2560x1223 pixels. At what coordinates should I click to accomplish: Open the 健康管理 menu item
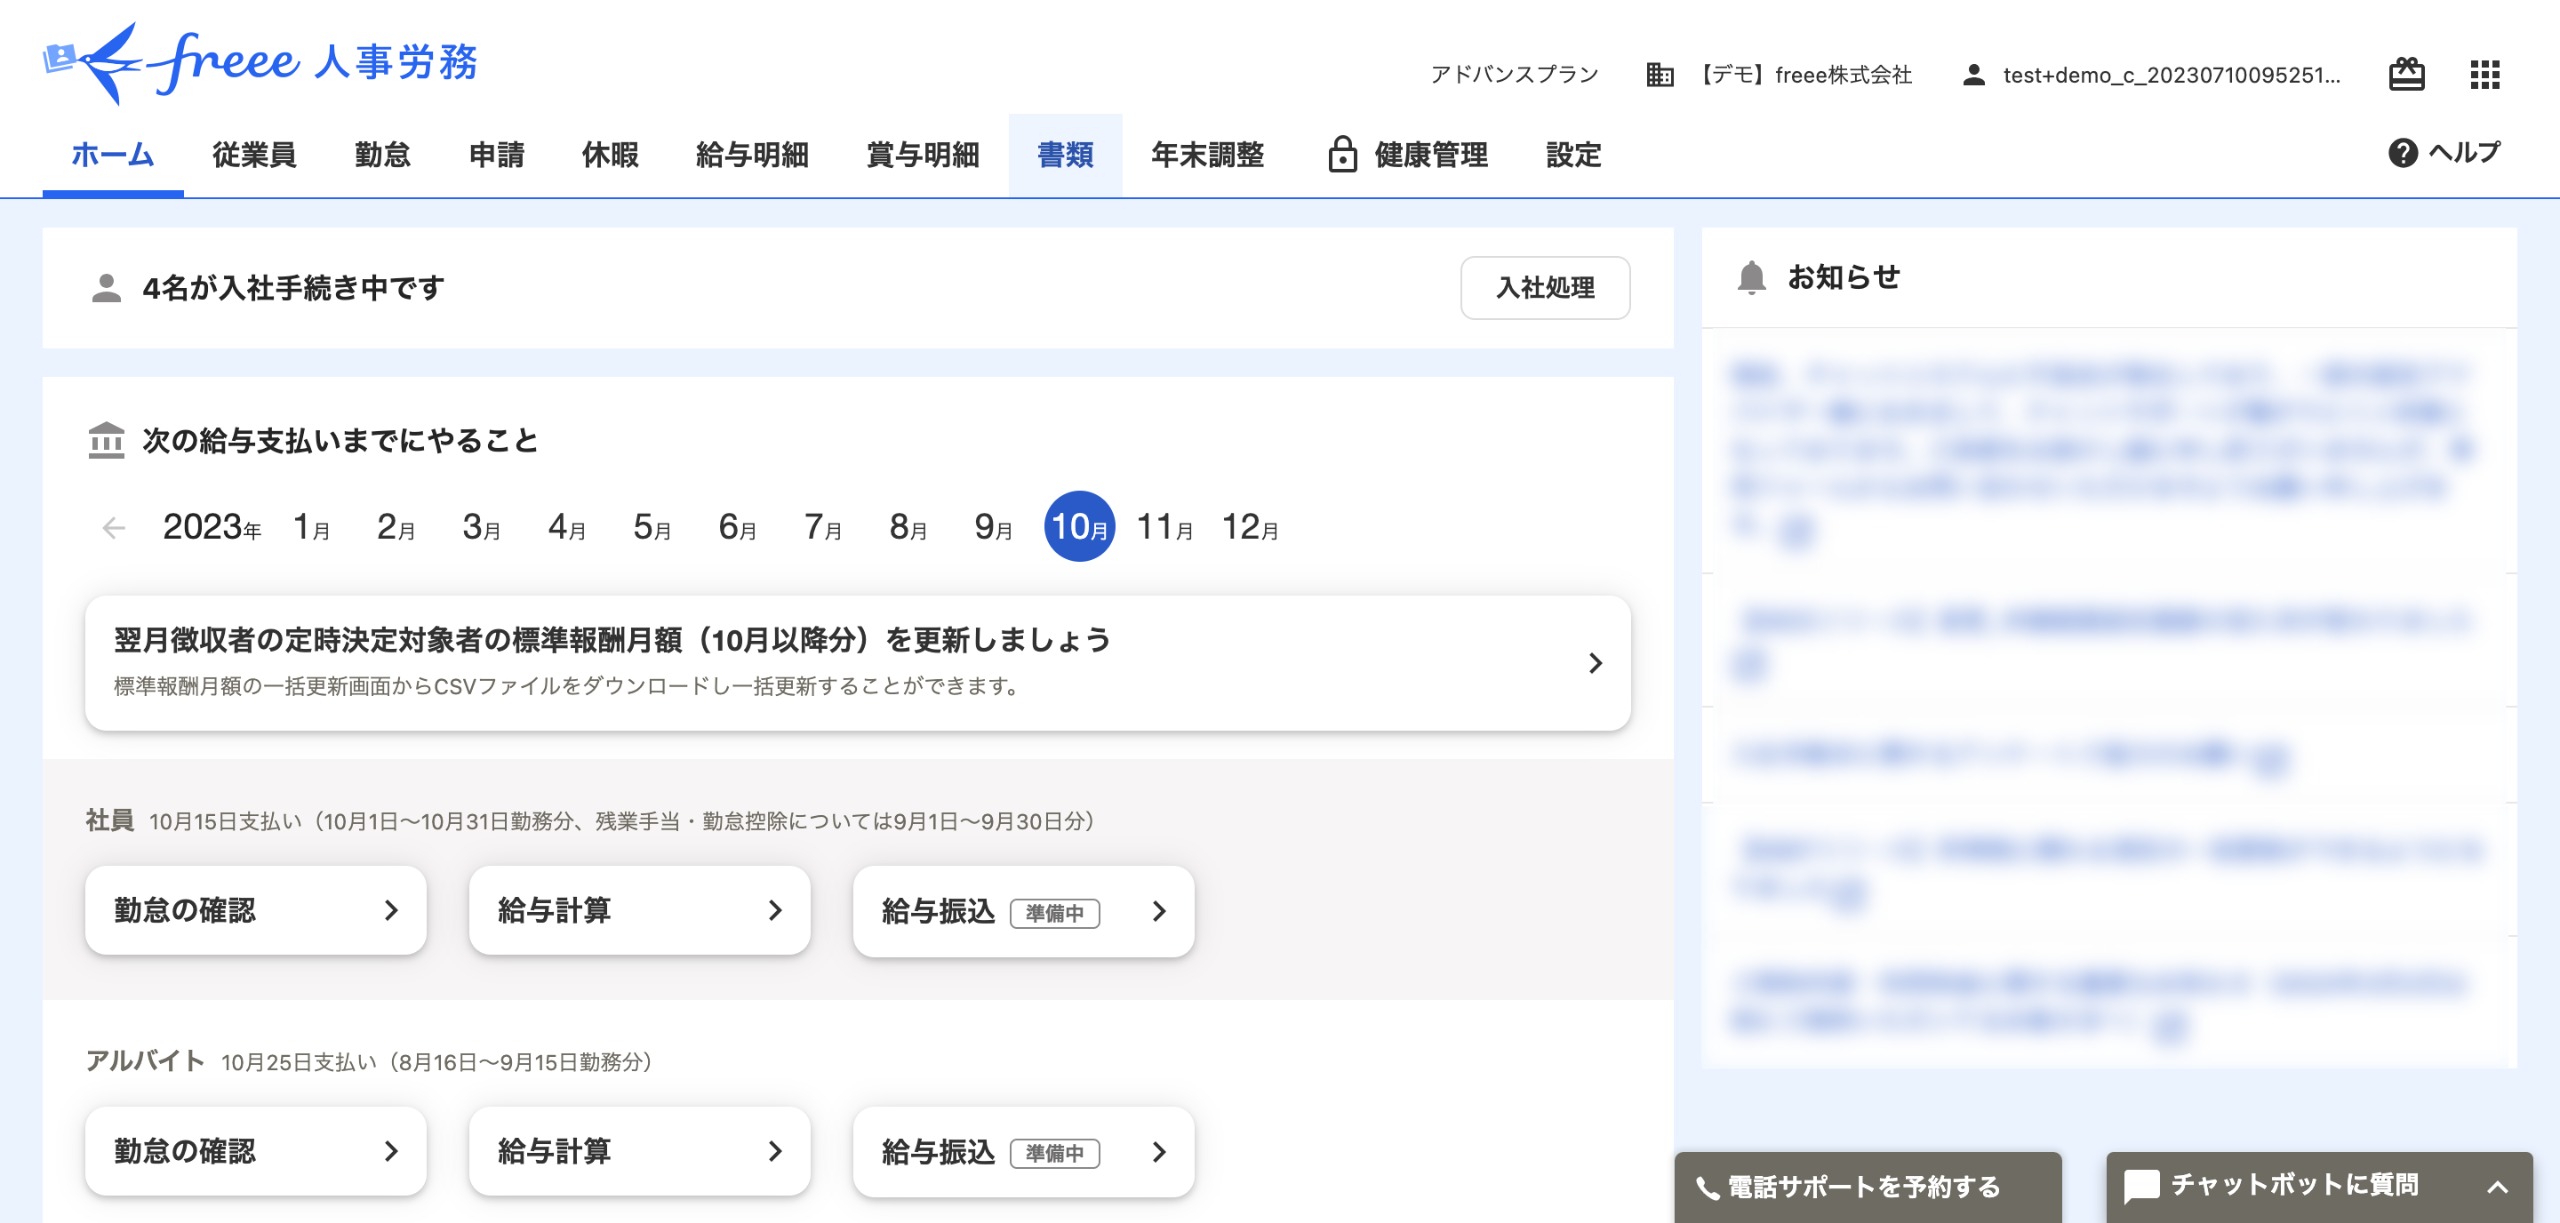(x=1408, y=155)
